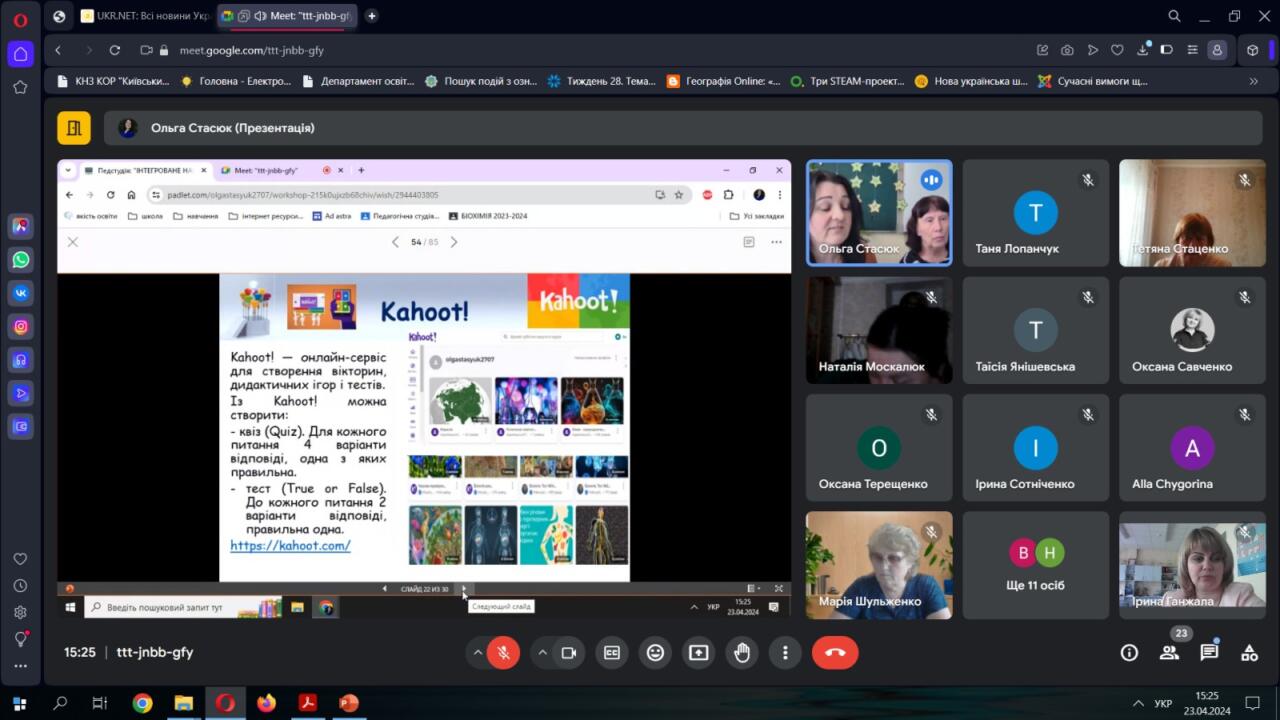Show more bookmarks chevron
This screenshot has height=720, width=1280.
pyautogui.click(x=1253, y=81)
